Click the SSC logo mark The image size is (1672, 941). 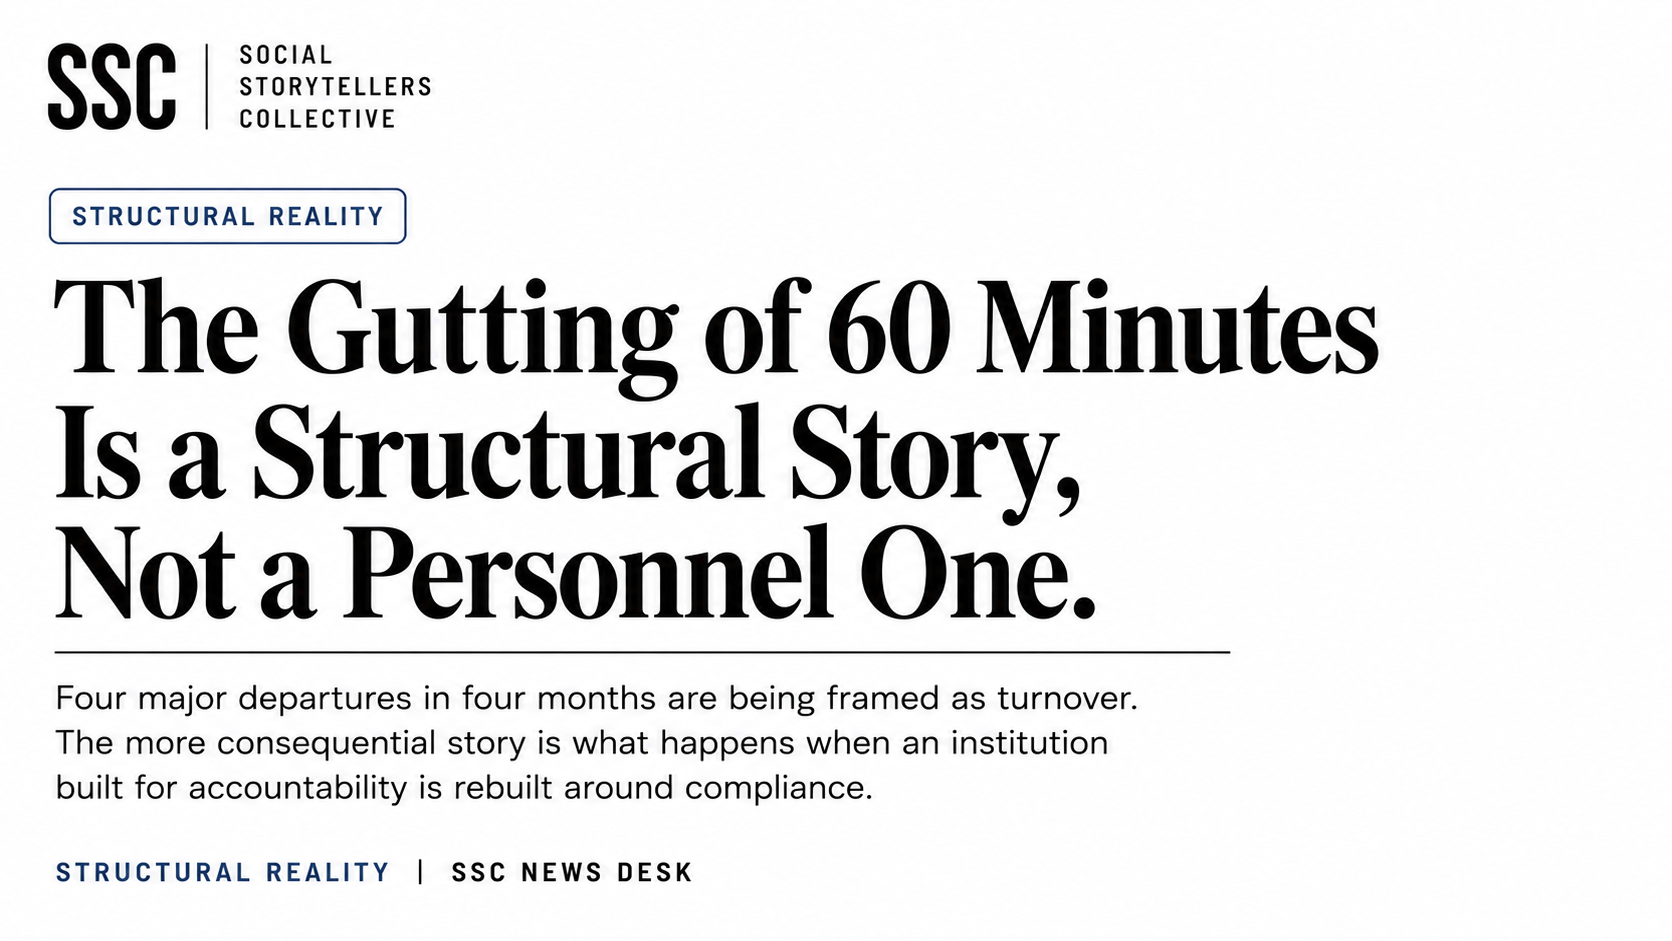click(112, 87)
